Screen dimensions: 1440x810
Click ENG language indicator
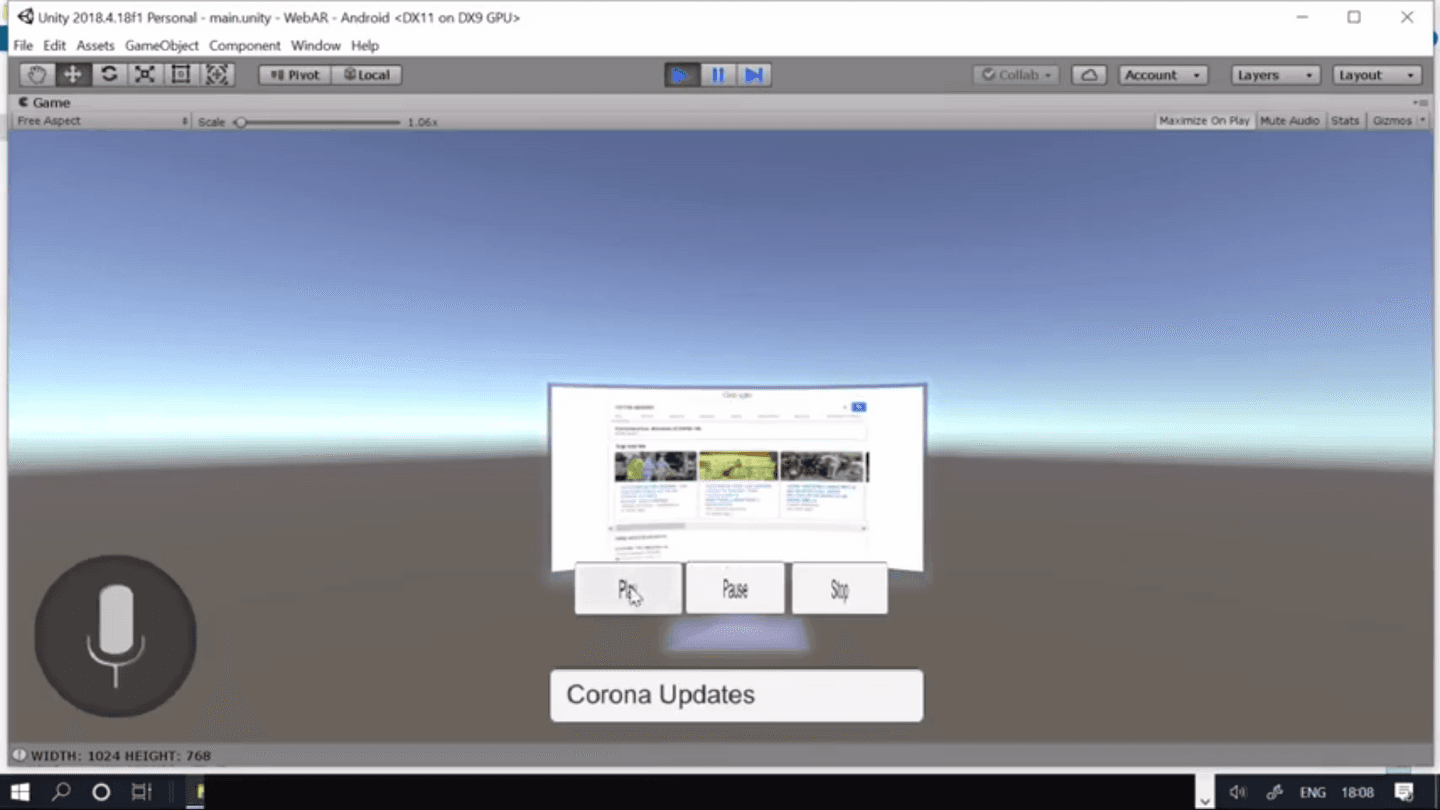pos(1313,792)
